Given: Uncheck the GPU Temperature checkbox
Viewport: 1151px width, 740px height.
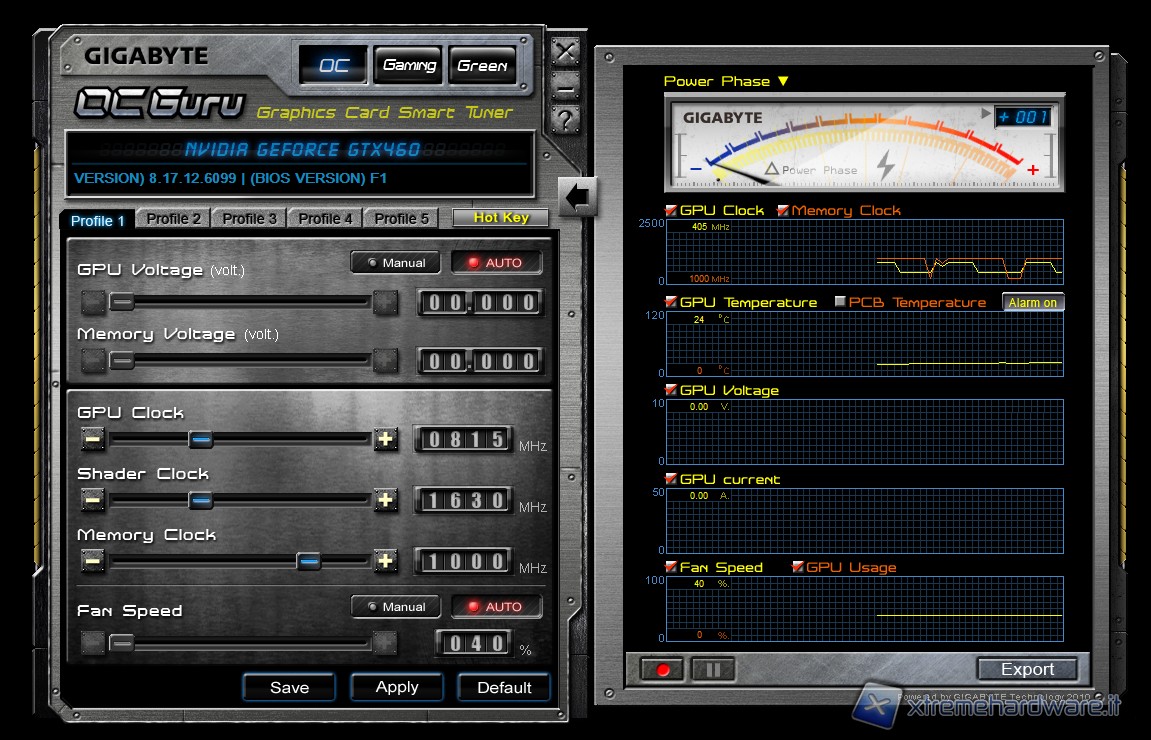Looking at the screenshot, I should pos(671,302).
